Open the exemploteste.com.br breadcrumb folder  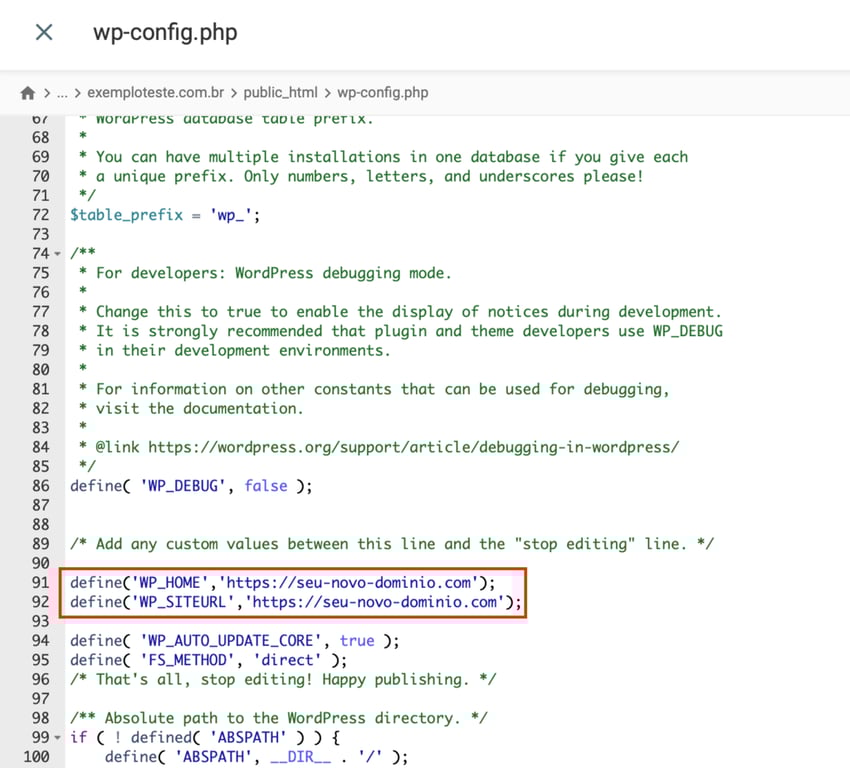click(x=155, y=92)
